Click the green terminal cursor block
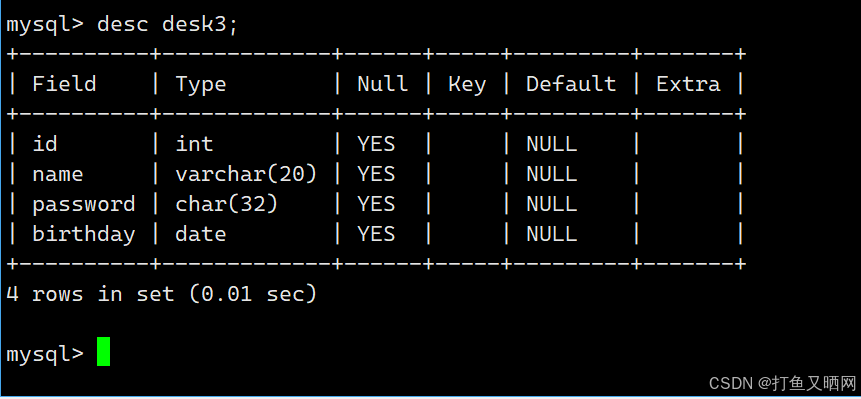Screen dimensions: 861x399 coord(103,351)
